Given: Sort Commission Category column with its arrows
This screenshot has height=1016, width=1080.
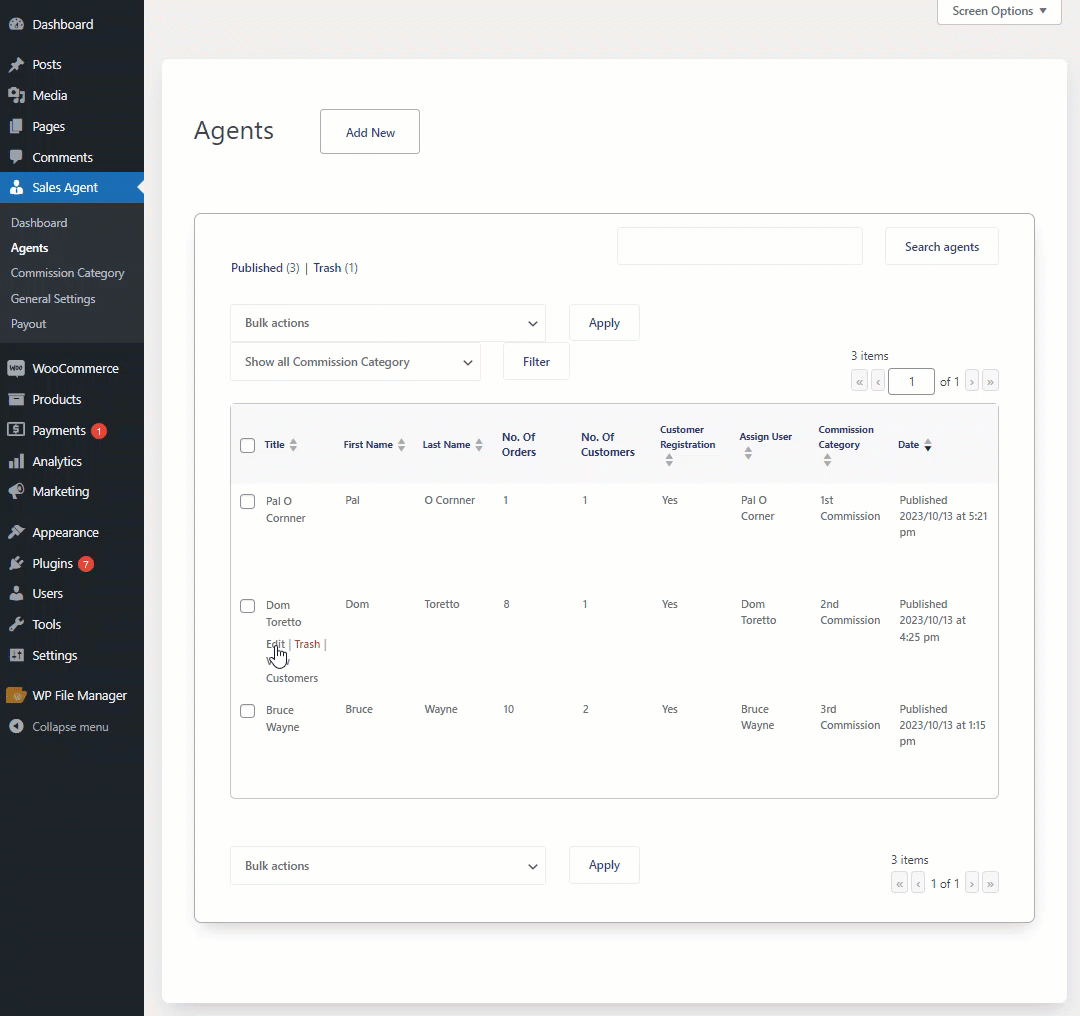Looking at the screenshot, I should (827, 460).
